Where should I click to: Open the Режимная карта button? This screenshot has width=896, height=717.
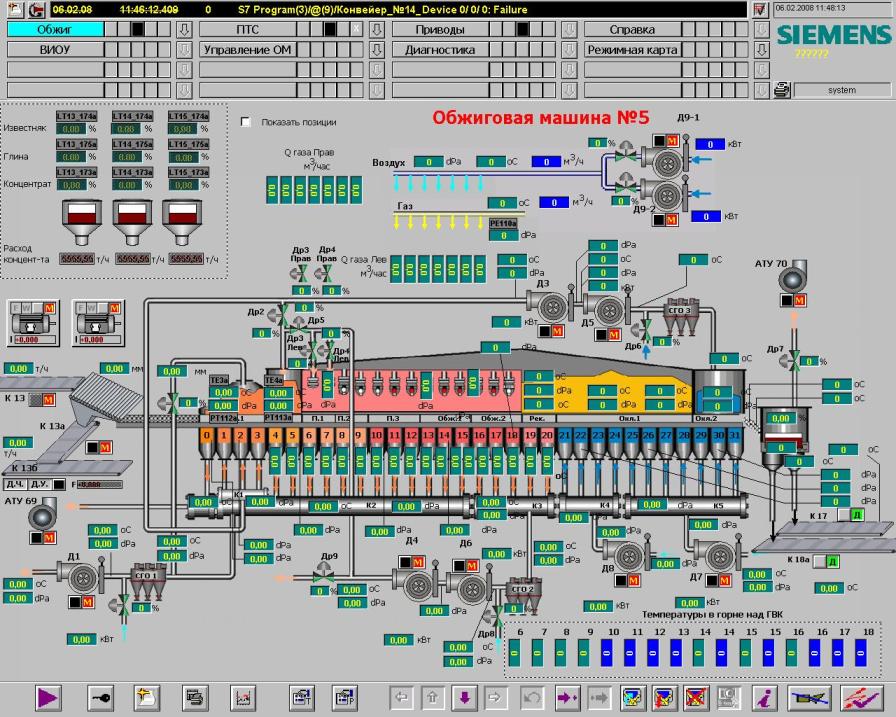[x=632, y=50]
